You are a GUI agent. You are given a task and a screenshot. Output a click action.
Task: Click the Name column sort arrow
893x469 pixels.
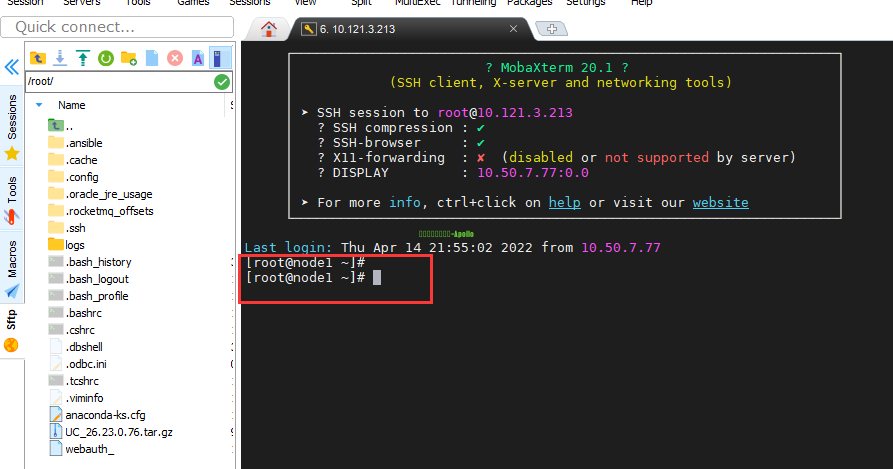pyautogui.click(x=39, y=104)
